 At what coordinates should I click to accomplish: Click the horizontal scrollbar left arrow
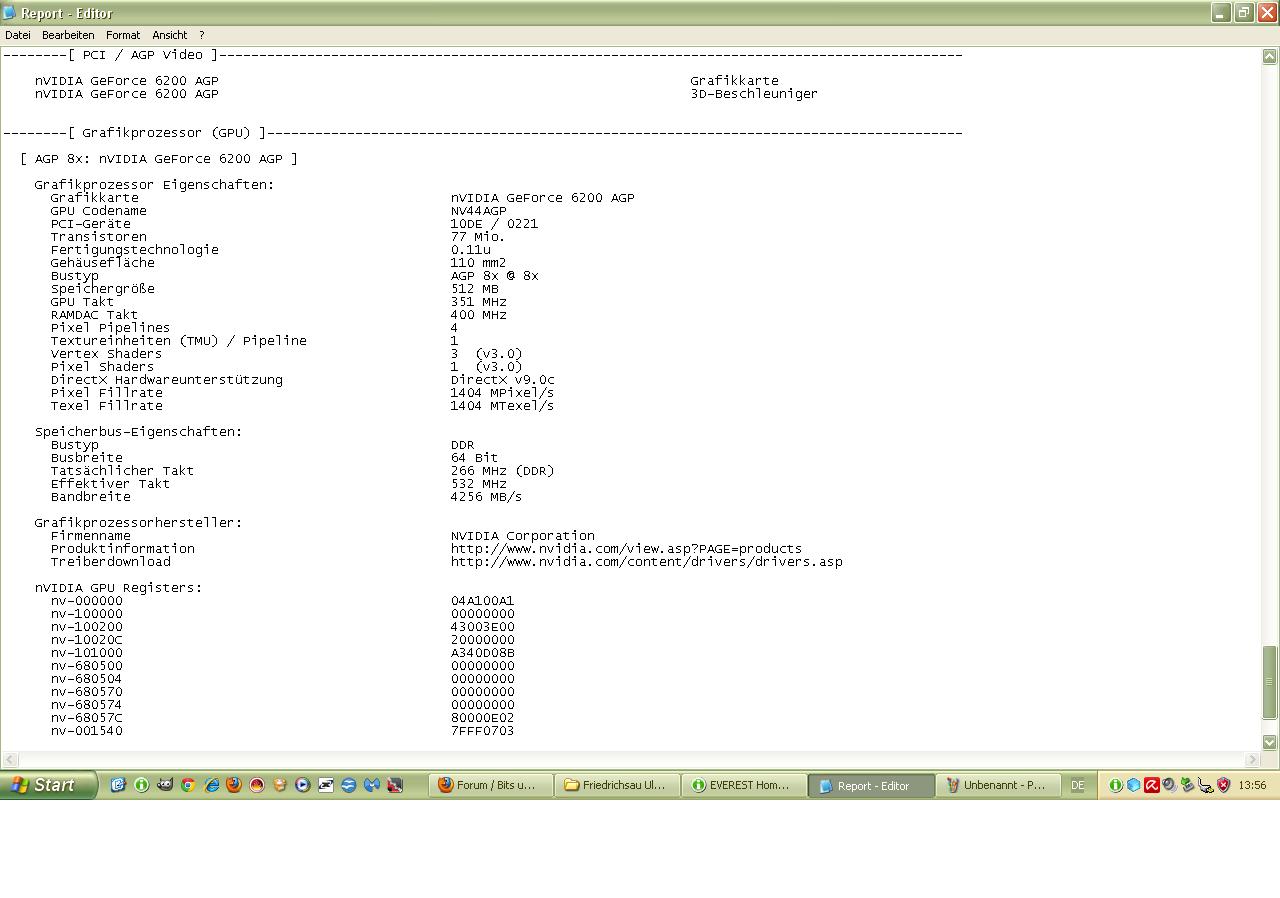(x=9, y=759)
